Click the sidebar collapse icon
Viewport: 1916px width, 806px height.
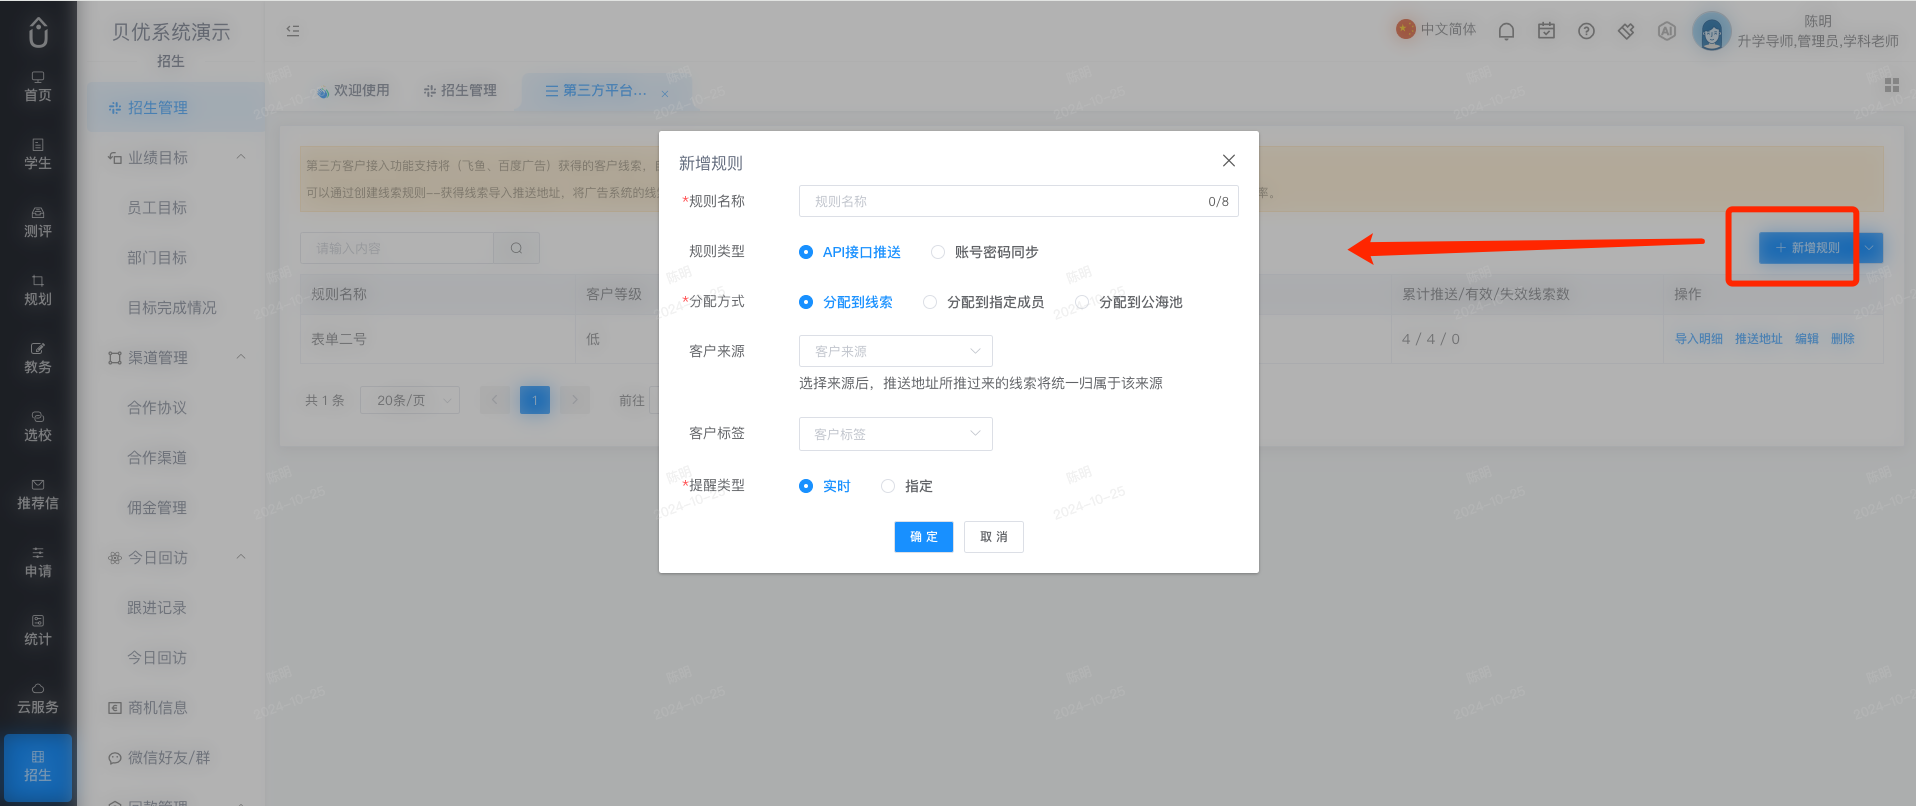tap(293, 31)
